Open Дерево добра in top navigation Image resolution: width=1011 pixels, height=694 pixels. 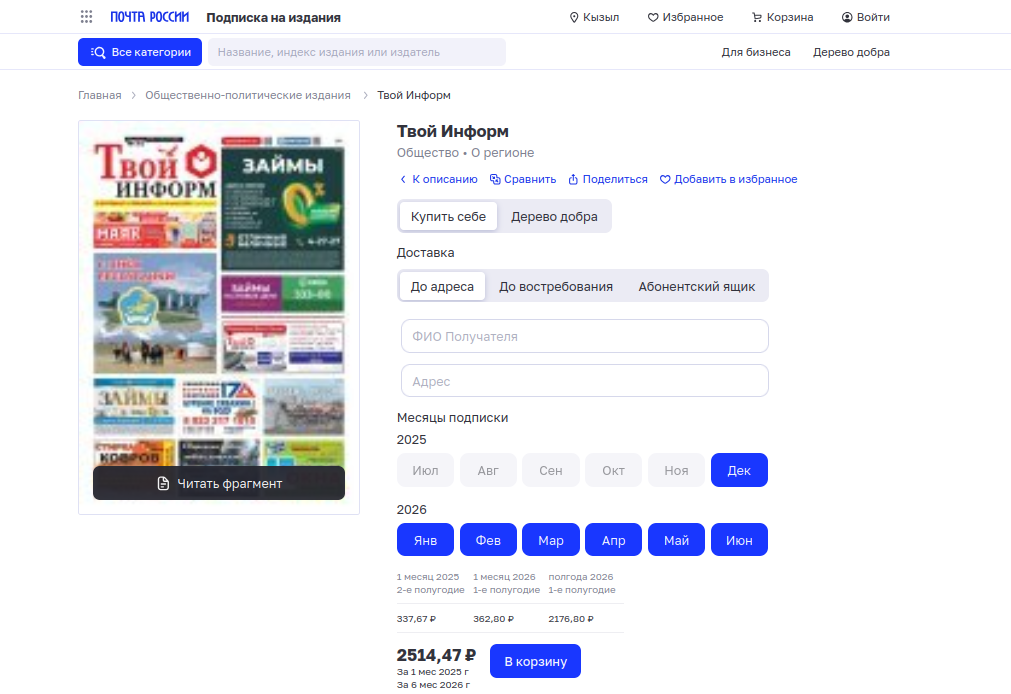coord(851,52)
